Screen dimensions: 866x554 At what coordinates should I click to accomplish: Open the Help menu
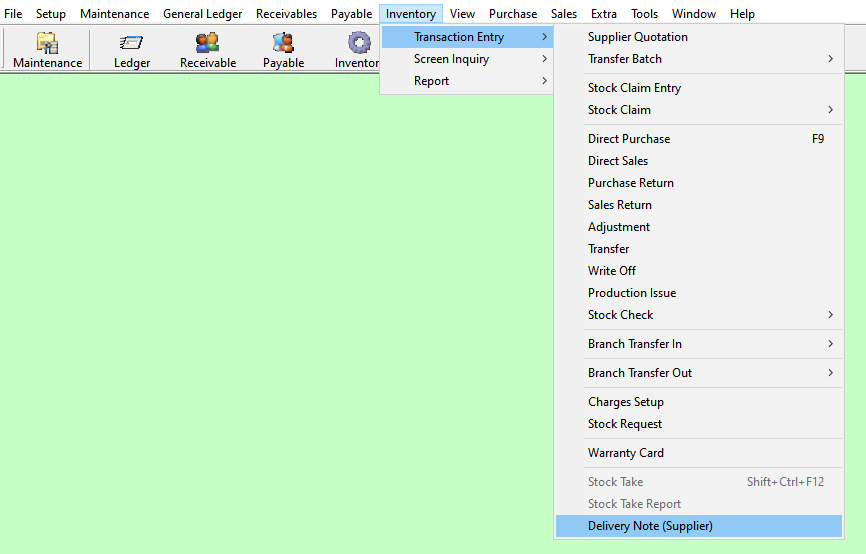[x=742, y=14]
